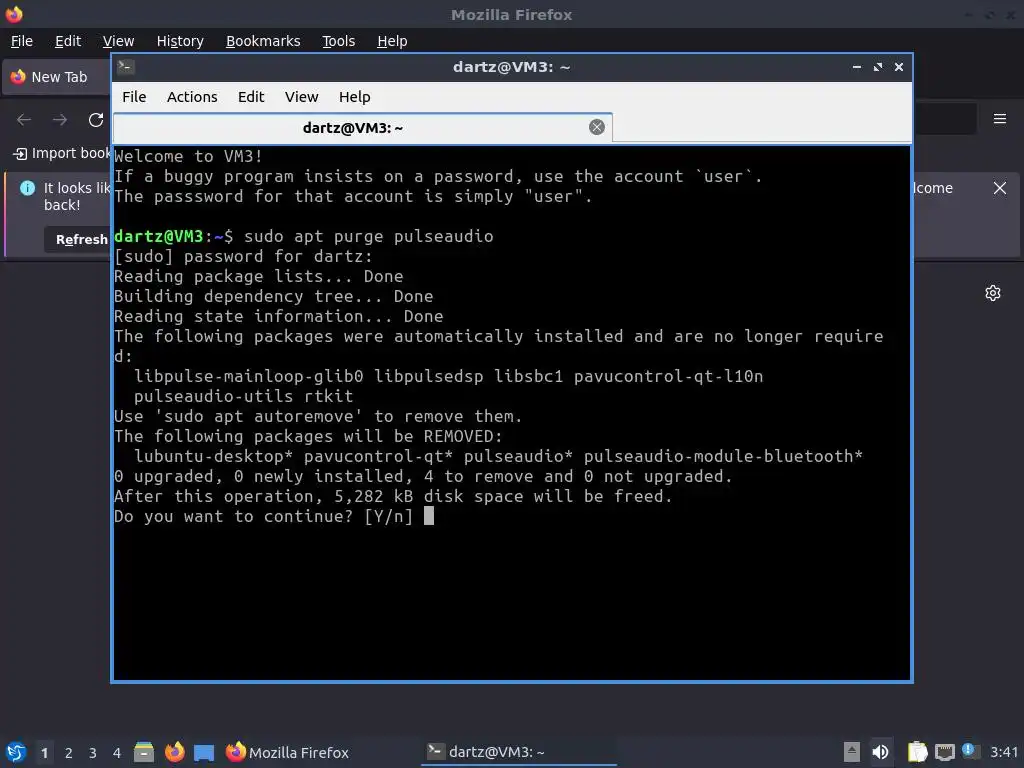Open Firefox History menu
This screenshot has height=768, width=1024.
(180, 41)
